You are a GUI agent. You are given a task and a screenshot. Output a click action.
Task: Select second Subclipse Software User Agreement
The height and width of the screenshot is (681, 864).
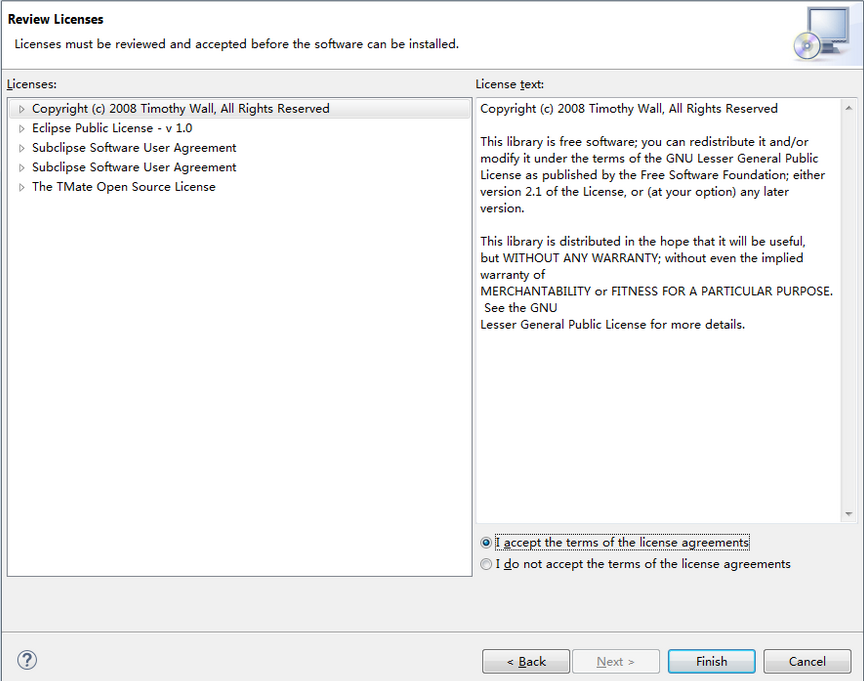(x=134, y=167)
